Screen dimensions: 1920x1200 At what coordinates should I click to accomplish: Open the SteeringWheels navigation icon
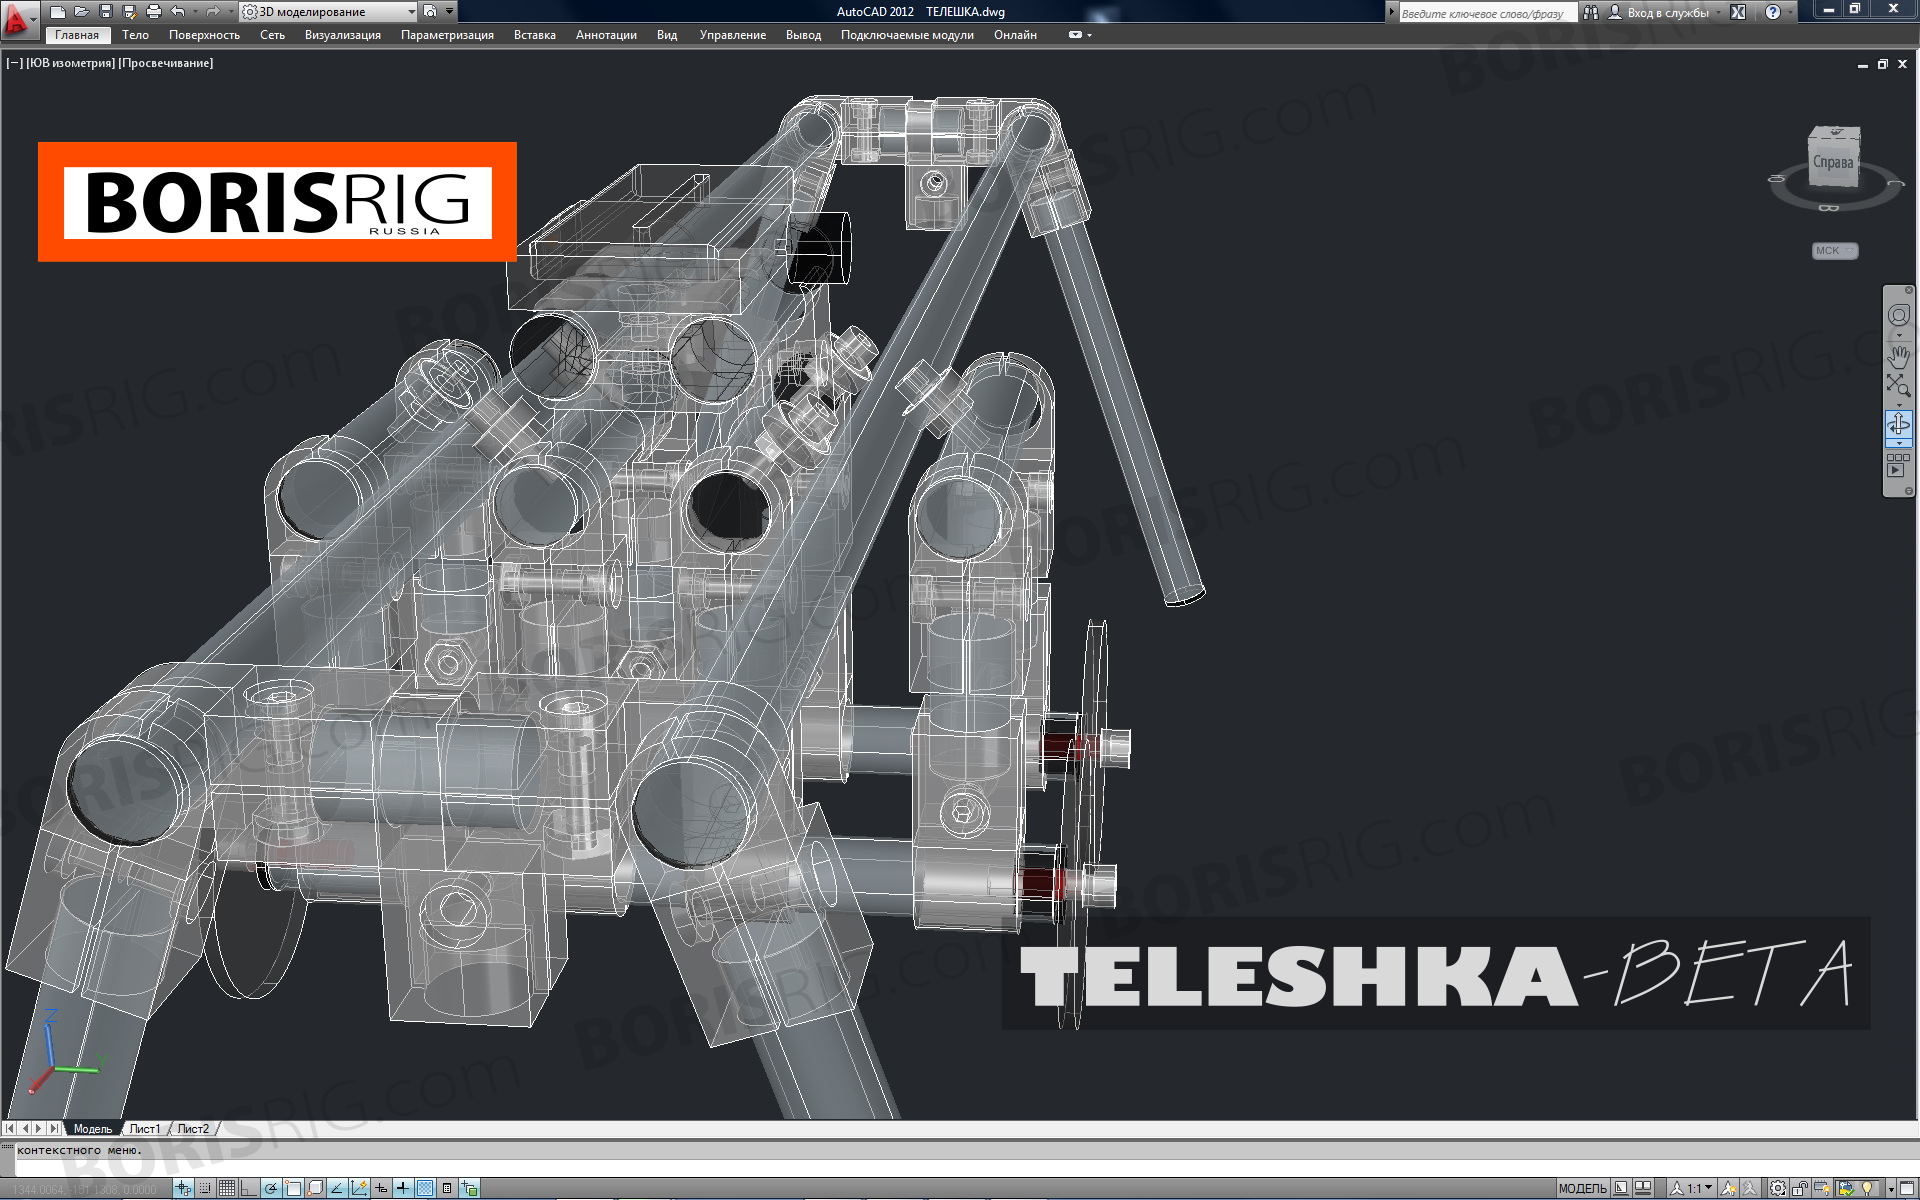[1898, 316]
